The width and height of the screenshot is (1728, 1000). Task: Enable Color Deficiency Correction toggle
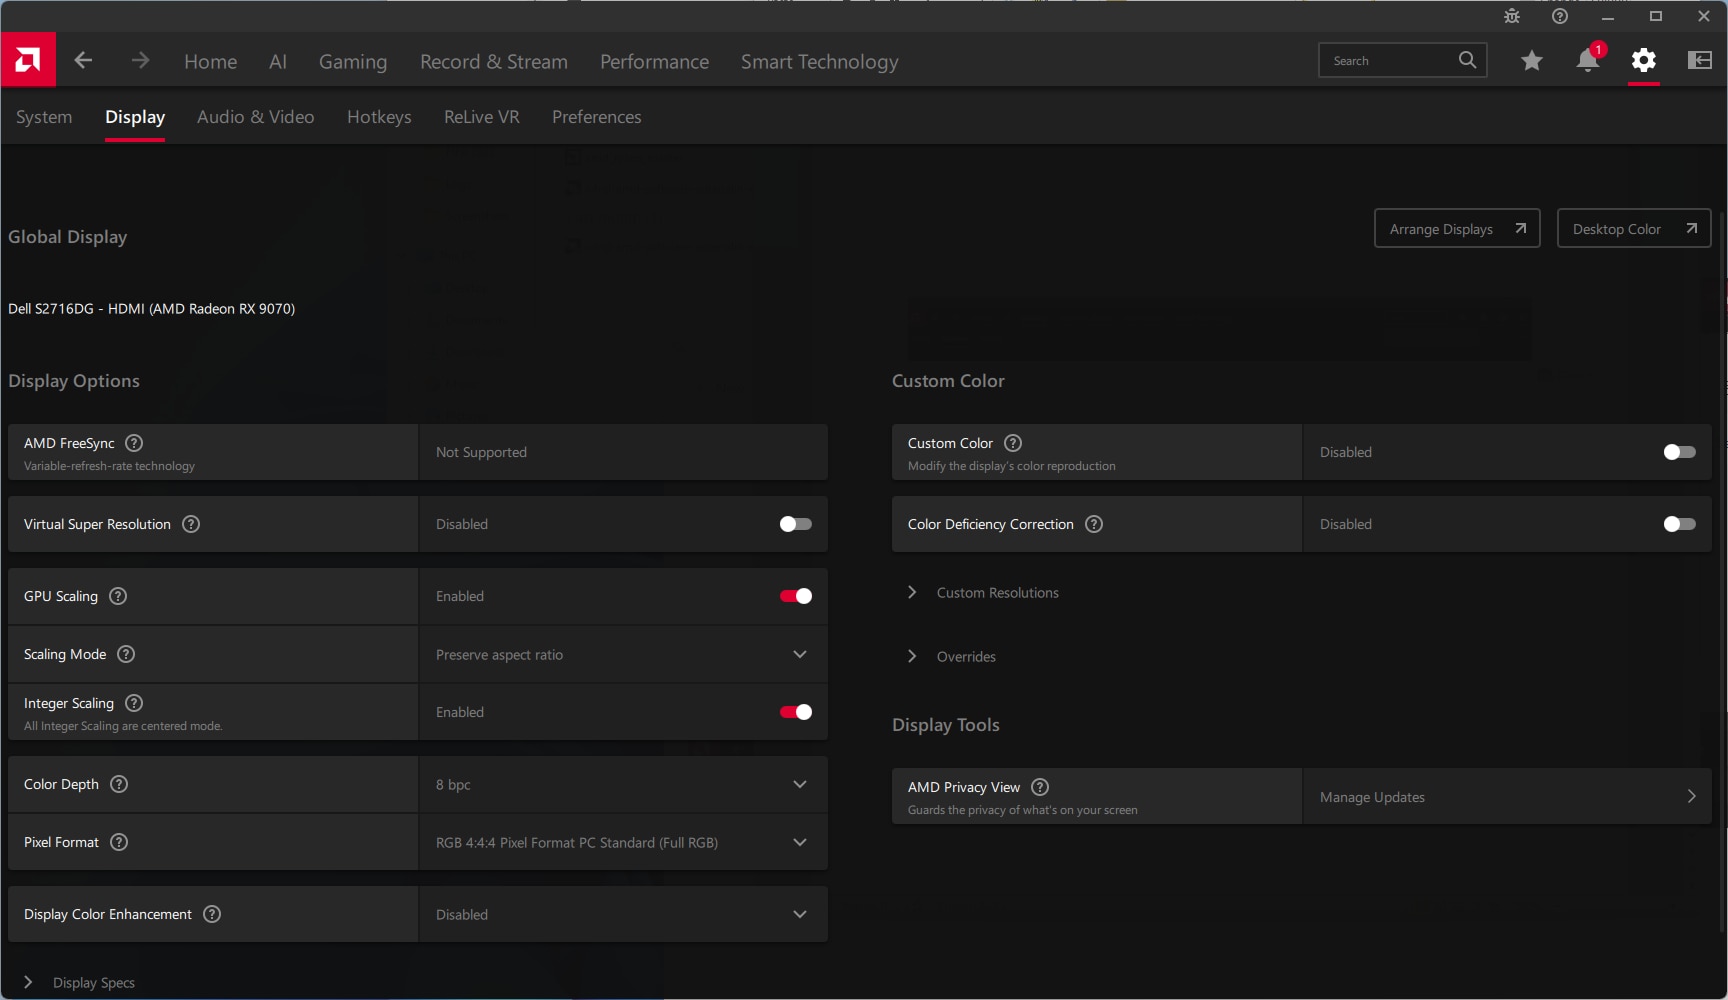1680,524
